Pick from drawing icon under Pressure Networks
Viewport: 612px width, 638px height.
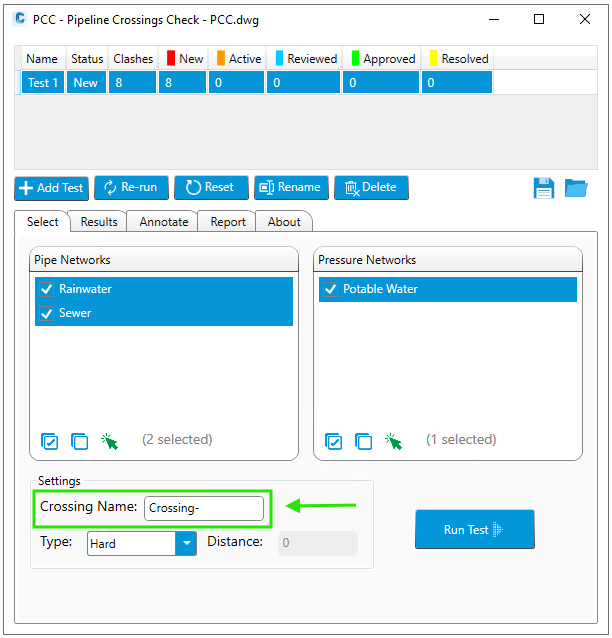(x=393, y=441)
